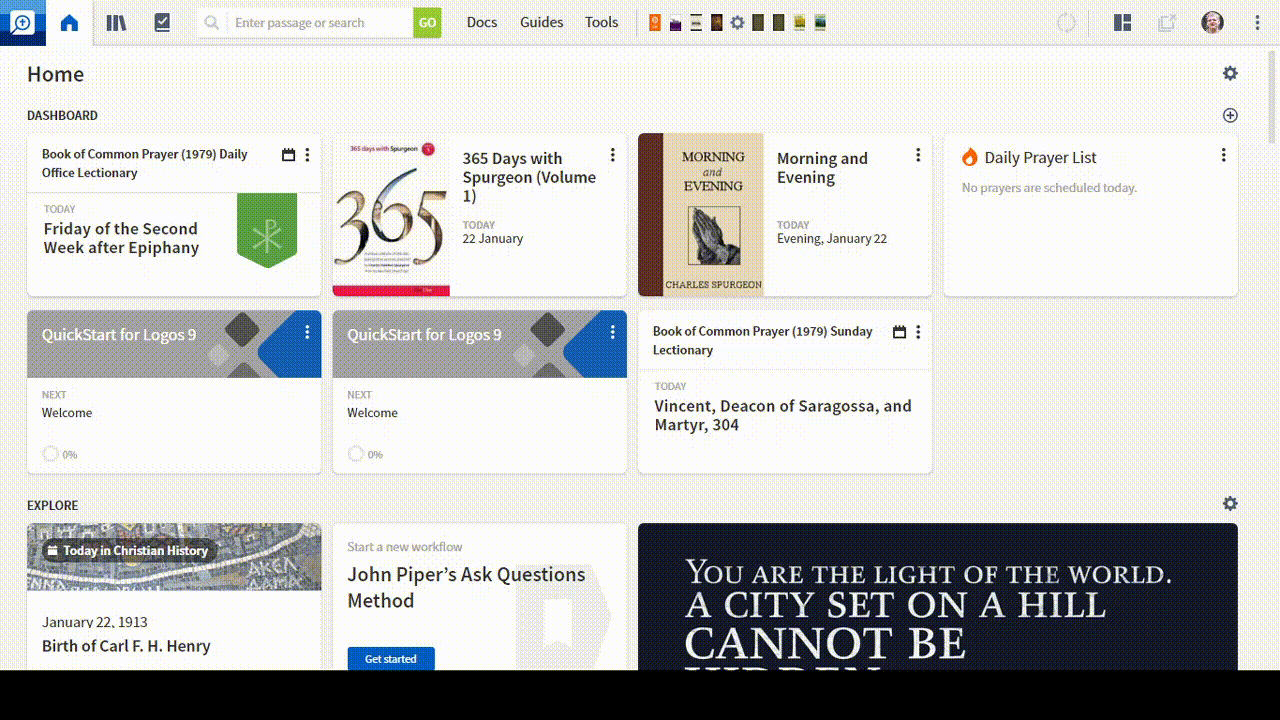
Task: Click Get started on John Piper's workflow
Action: [x=390, y=658]
